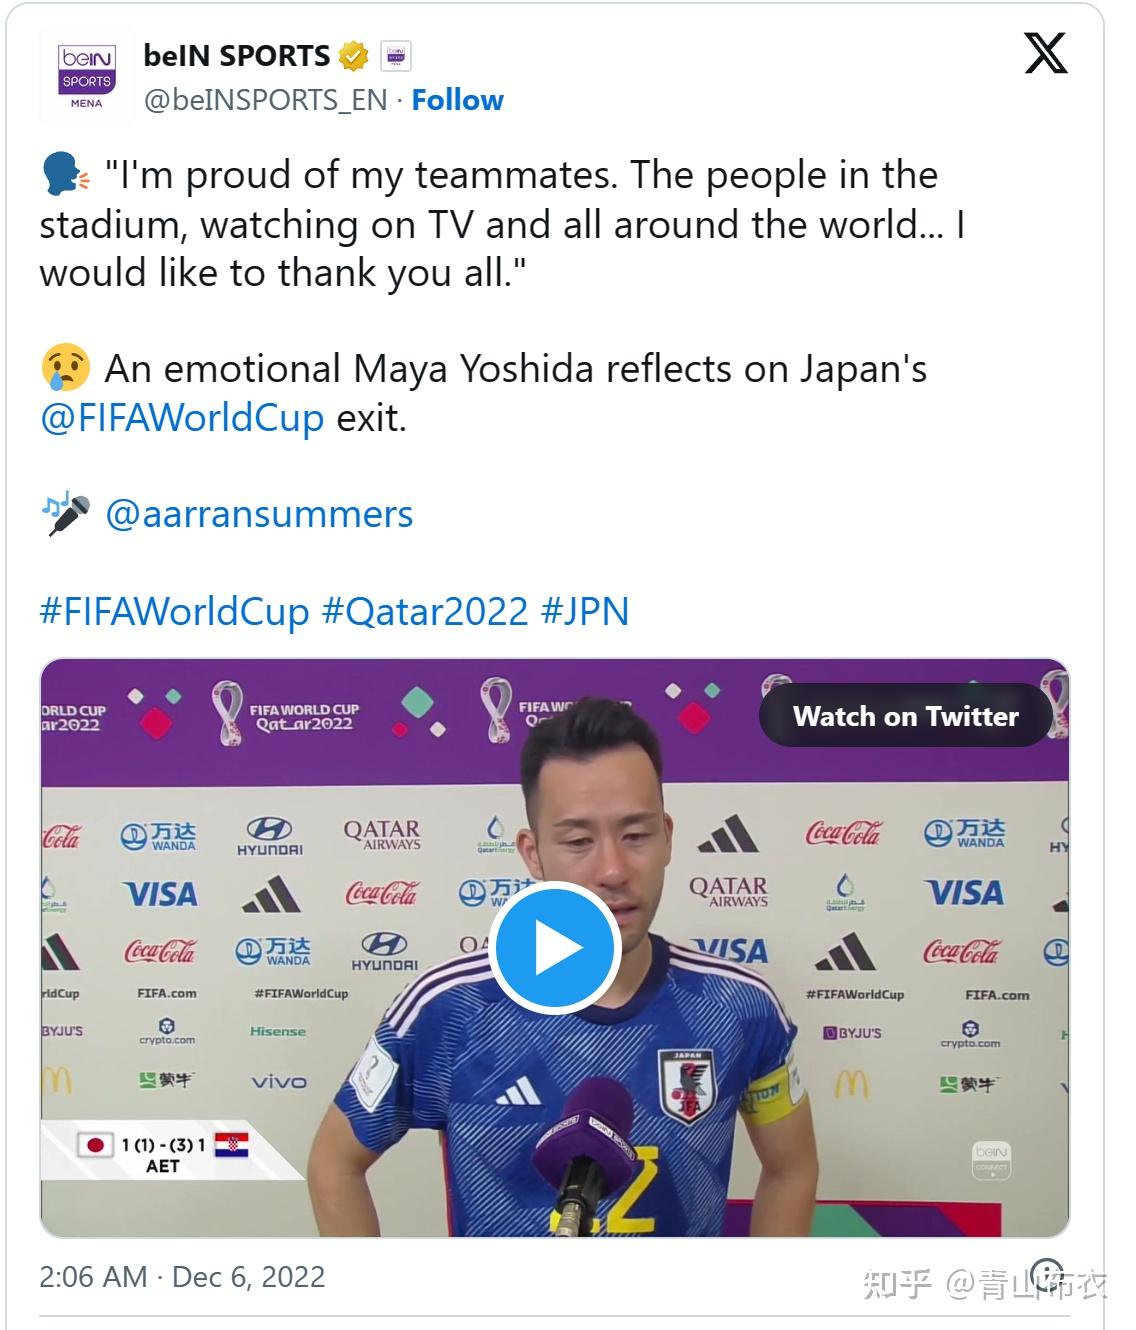Viewport: 1136px width, 1330px height.
Task: Click the X logo icon
Action: pyautogui.click(x=1046, y=53)
